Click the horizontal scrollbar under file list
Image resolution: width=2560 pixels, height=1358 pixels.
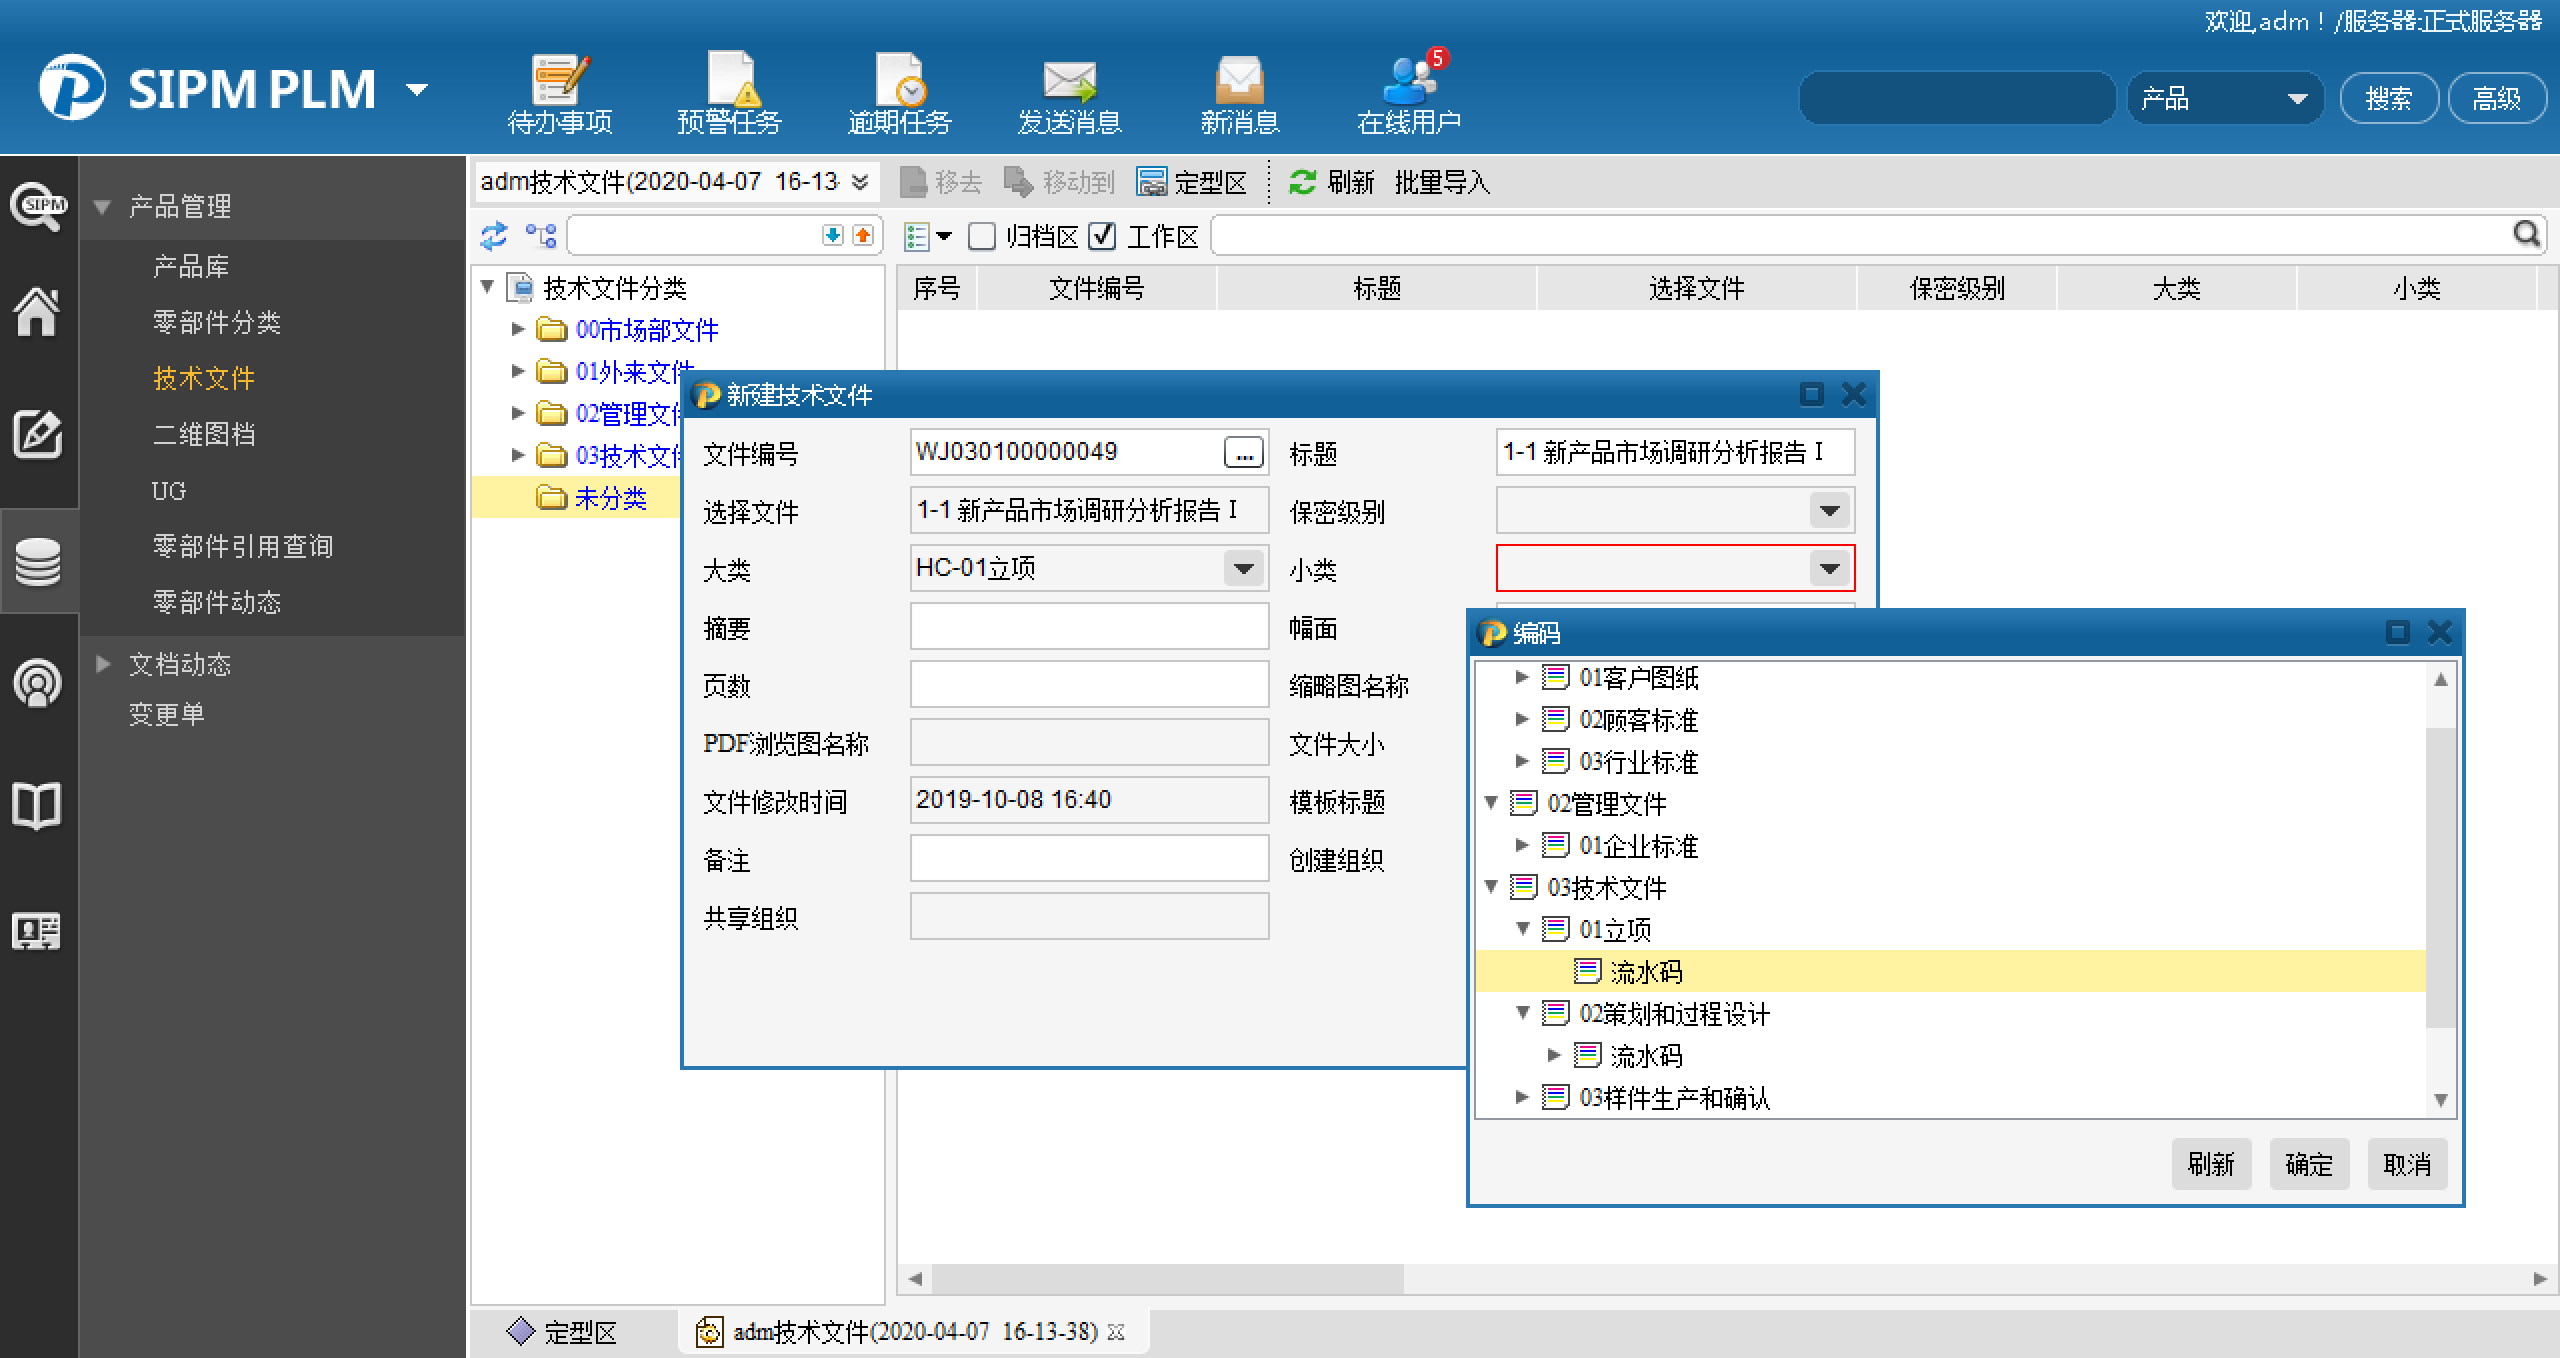pos(1168,1278)
